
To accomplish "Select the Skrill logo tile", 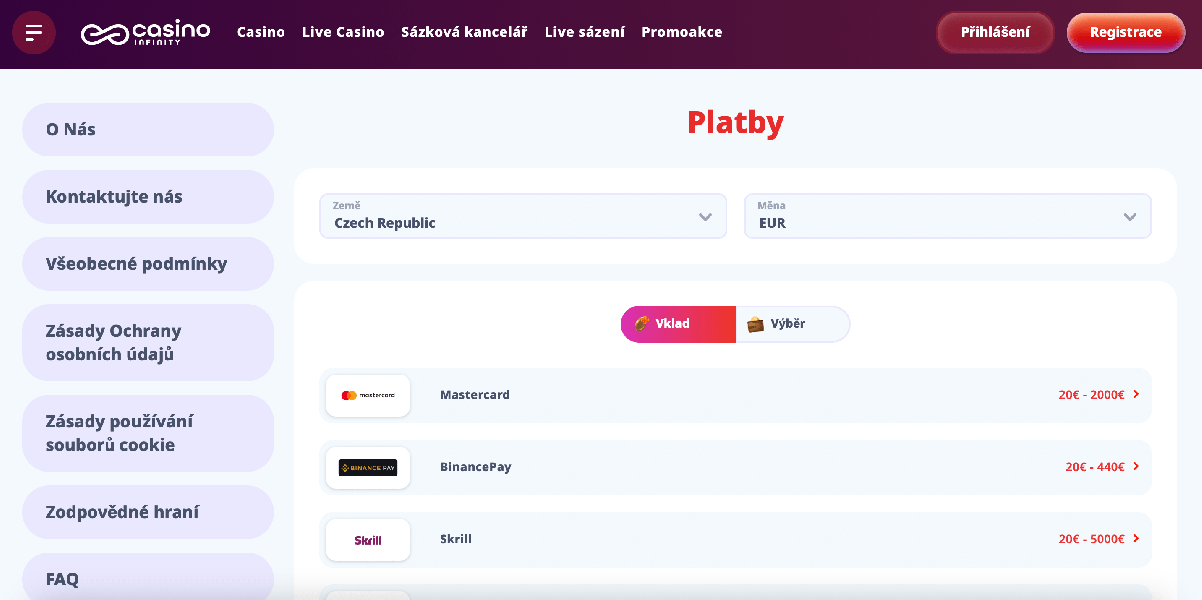I will [x=368, y=540].
